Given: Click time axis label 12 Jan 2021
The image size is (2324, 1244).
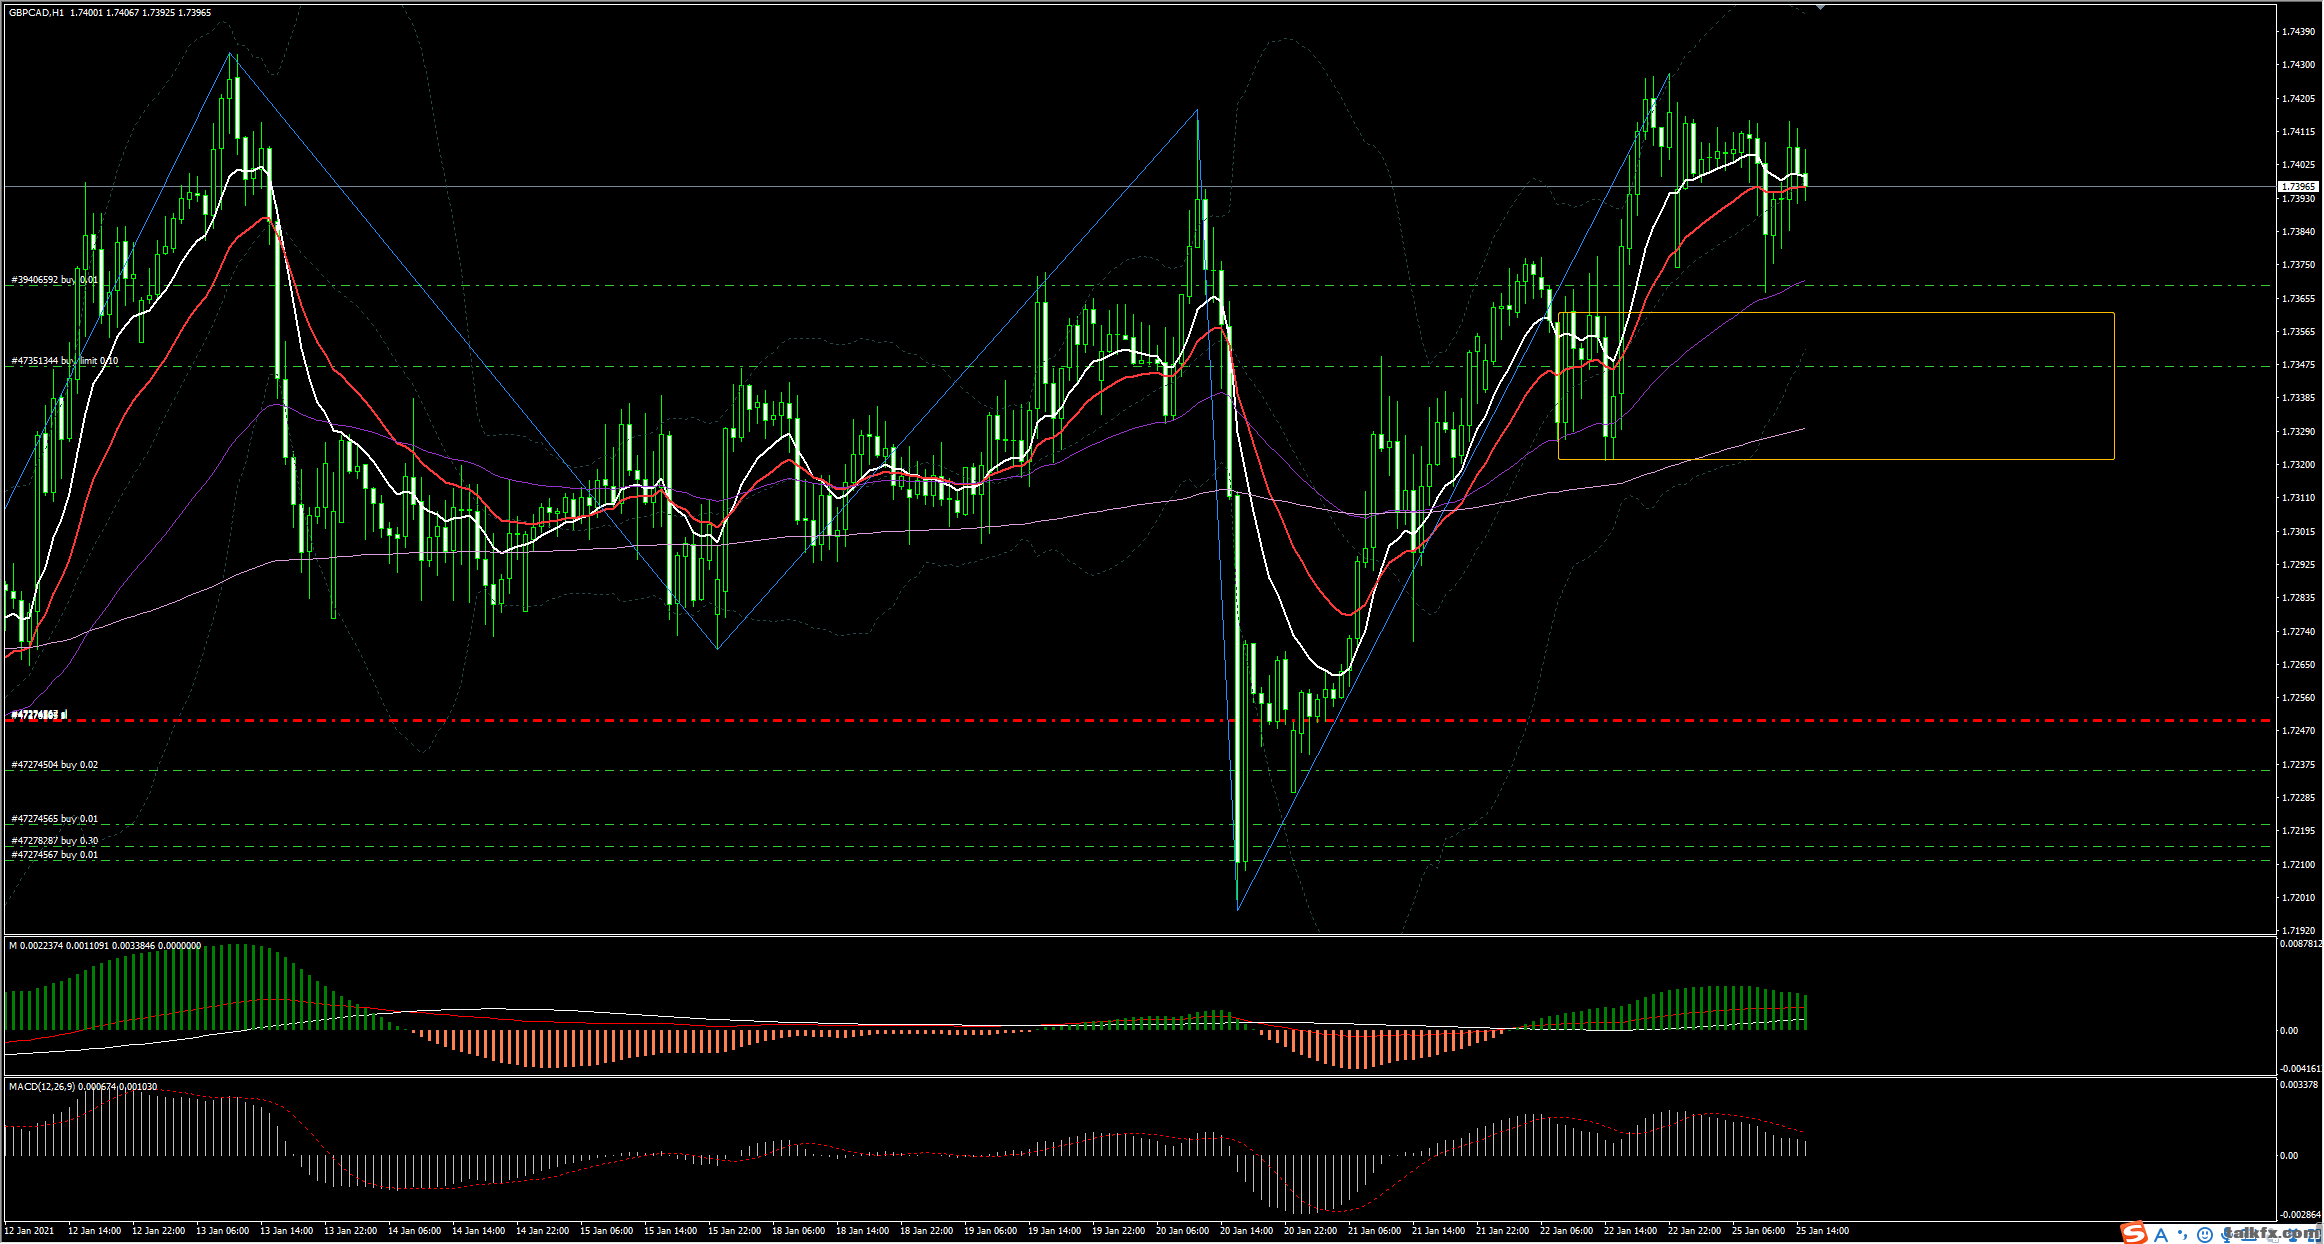Looking at the screenshot, I should (30, 1231).
